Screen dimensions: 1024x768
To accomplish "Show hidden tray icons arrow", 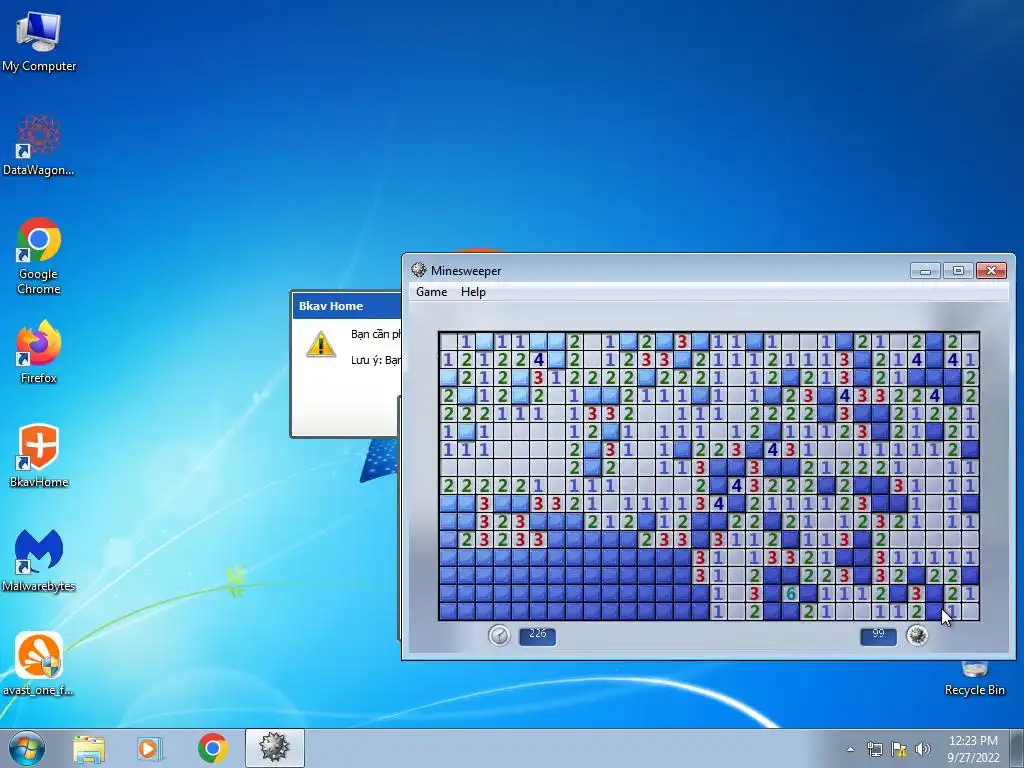I will coord(850,749).
